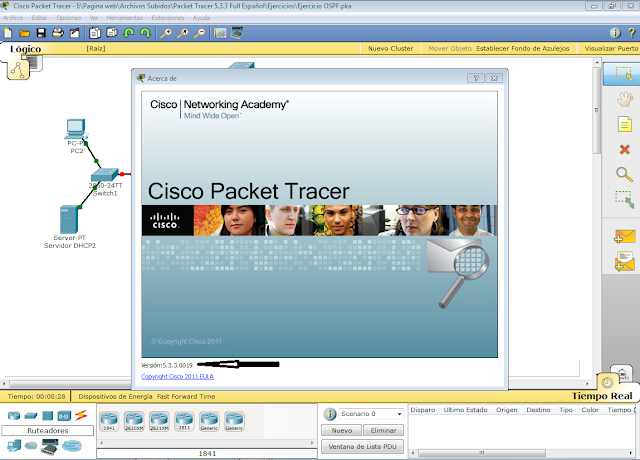Click the help button in Acerca de dialog
640x460 pixels.
point(476,78)
